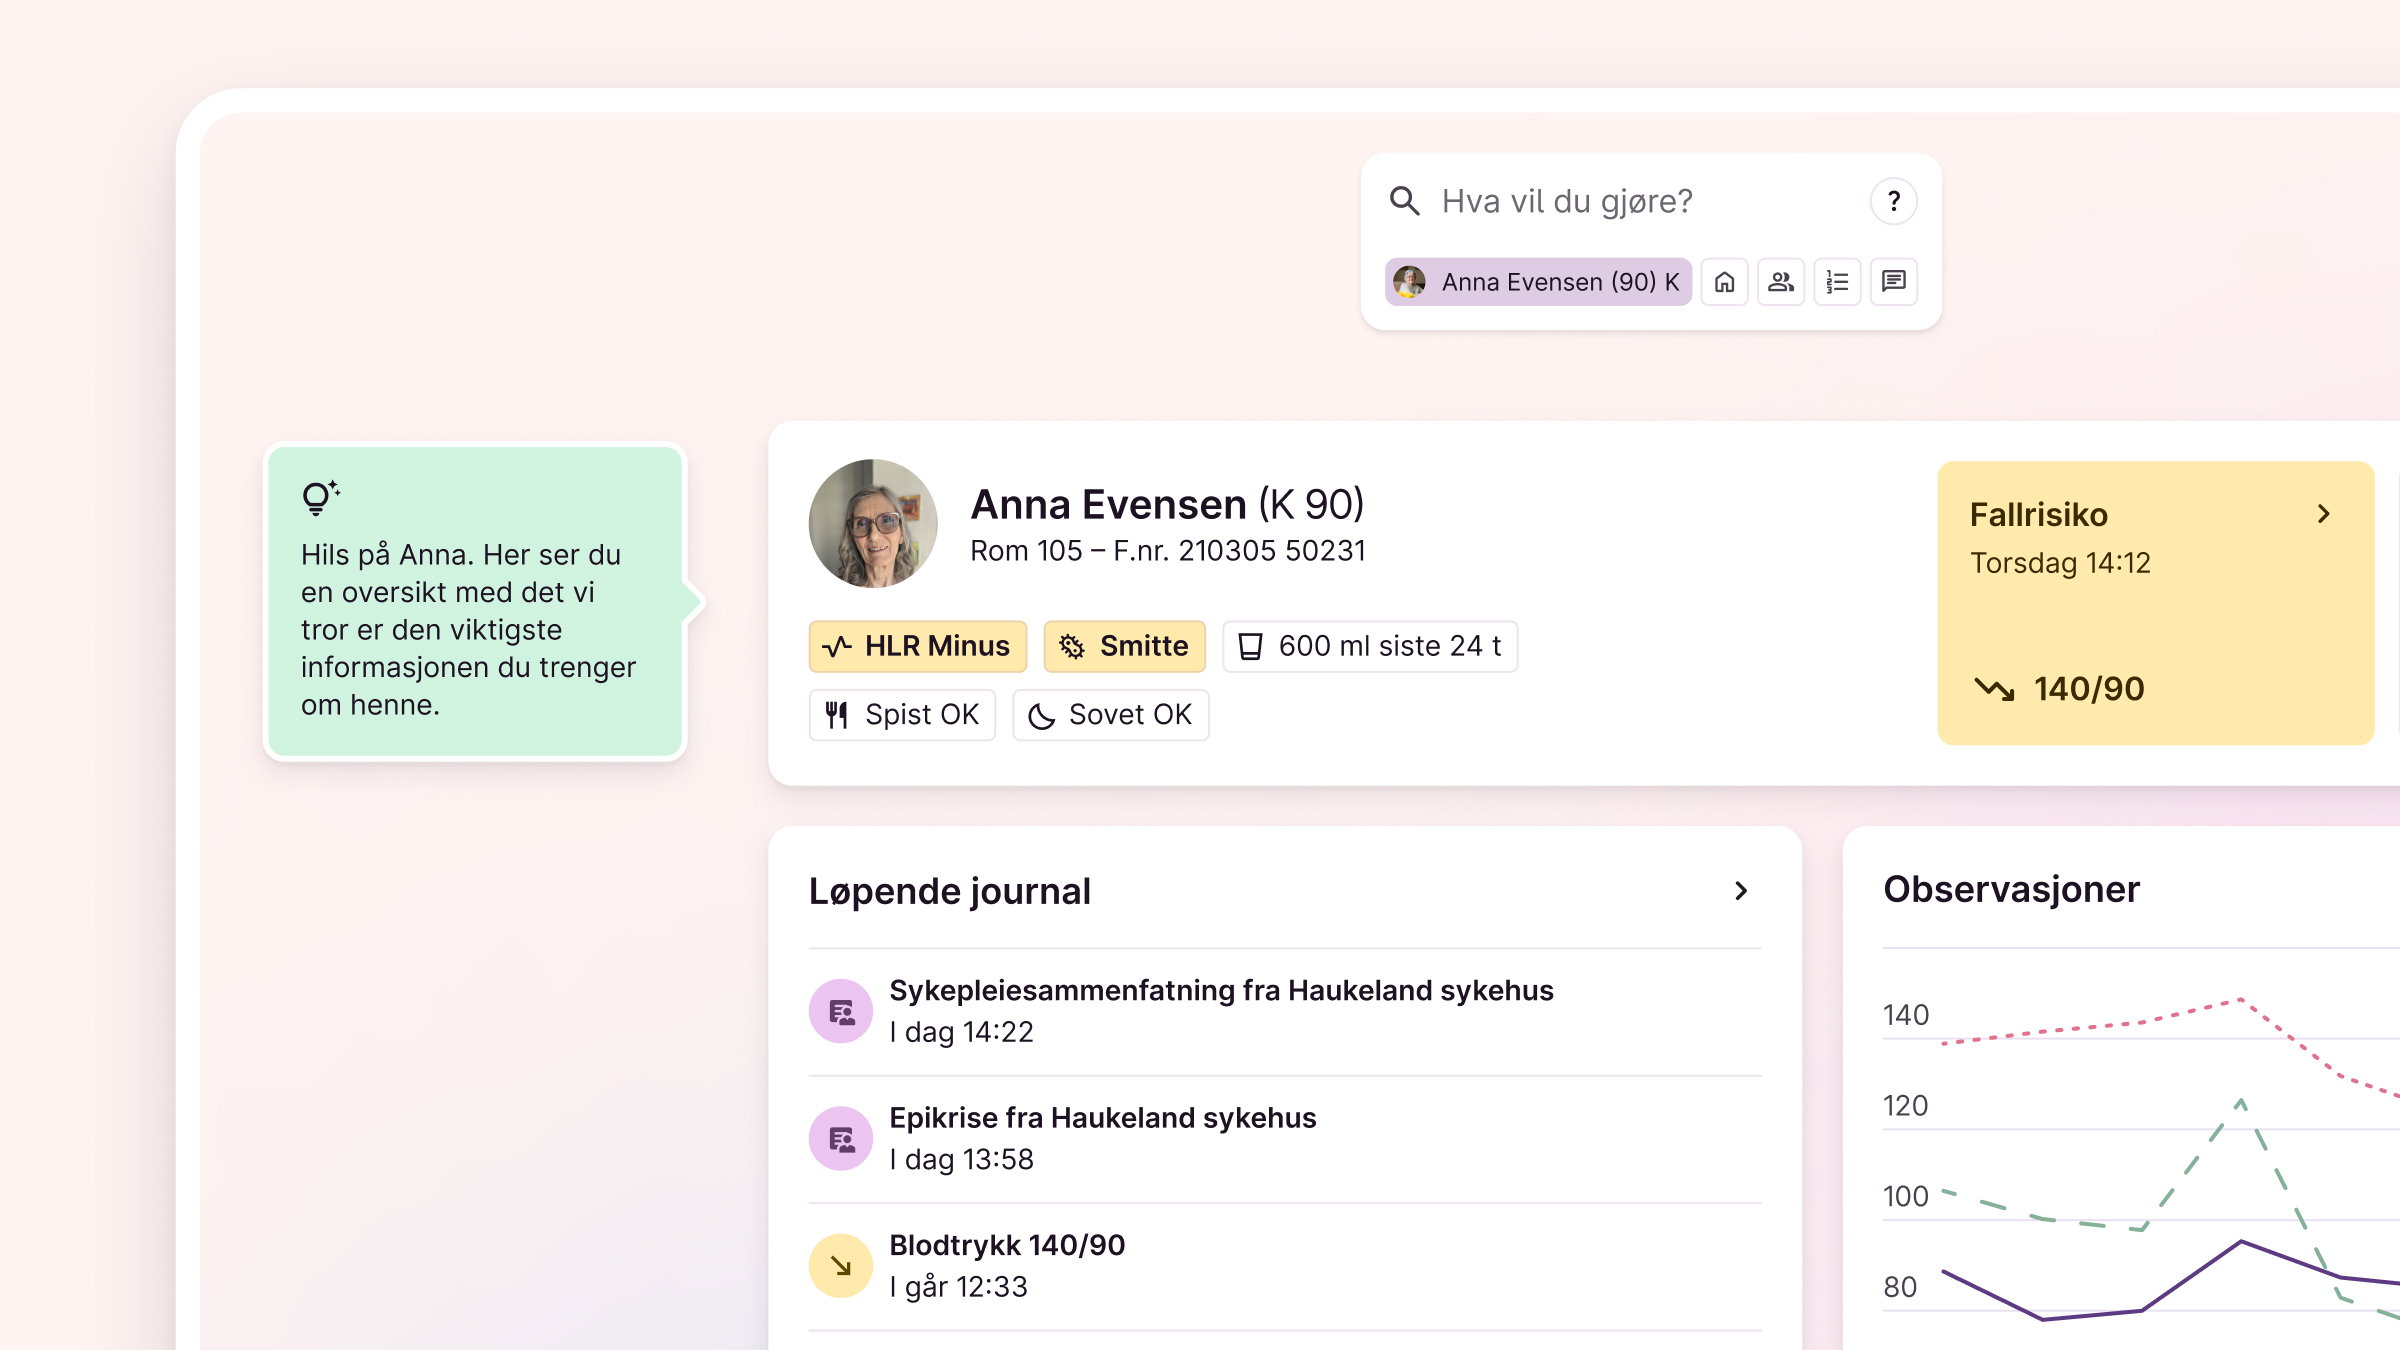2400x1350 pixels.
Task: Open the numbered task list icon
Action: click(1837, 282)
